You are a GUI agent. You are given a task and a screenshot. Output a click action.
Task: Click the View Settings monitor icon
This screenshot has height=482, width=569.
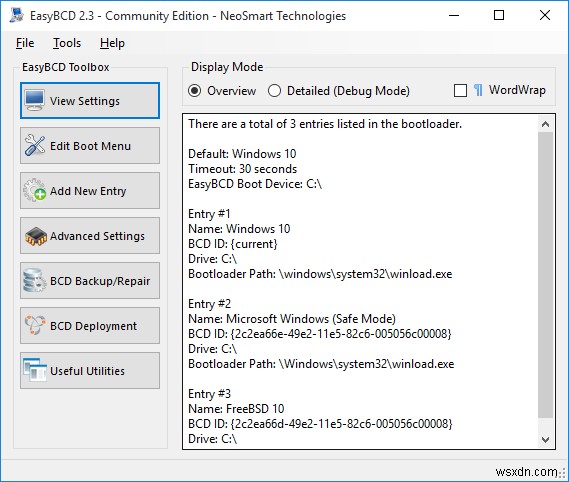(35, 101)
